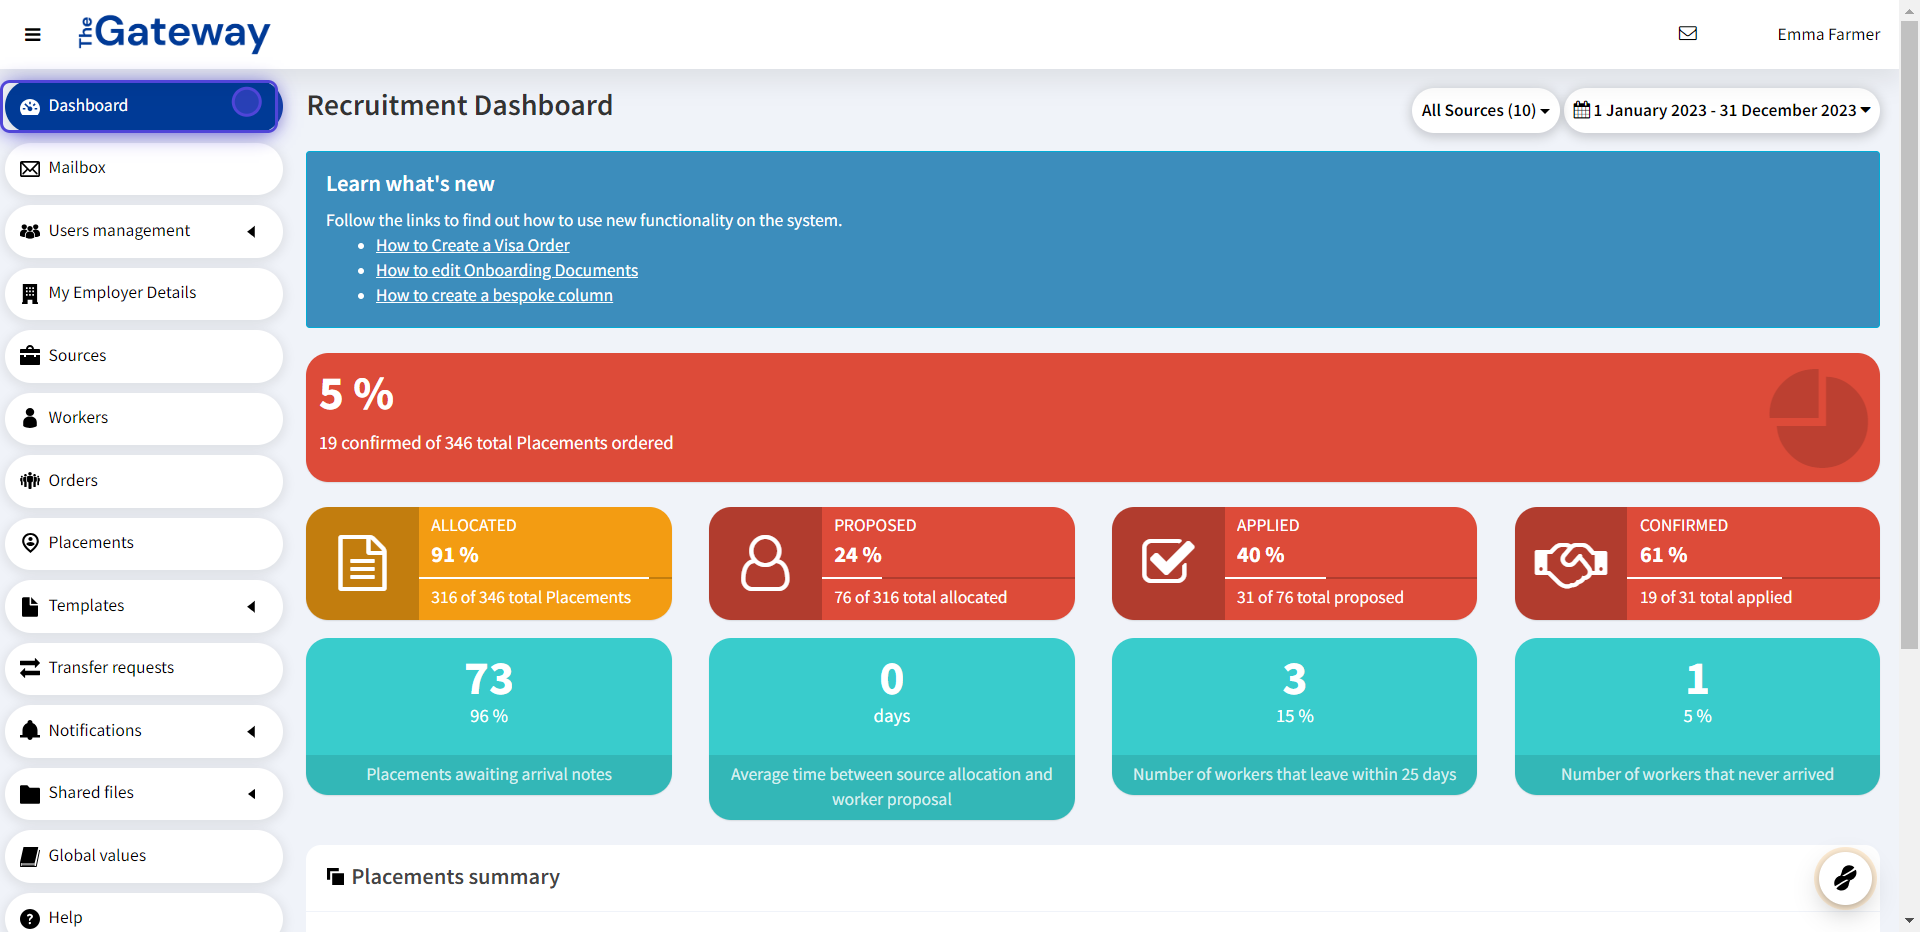Open the All Sources (10) dropdown
Screen dimensions: 1920x932
[x=1485, y=110]
